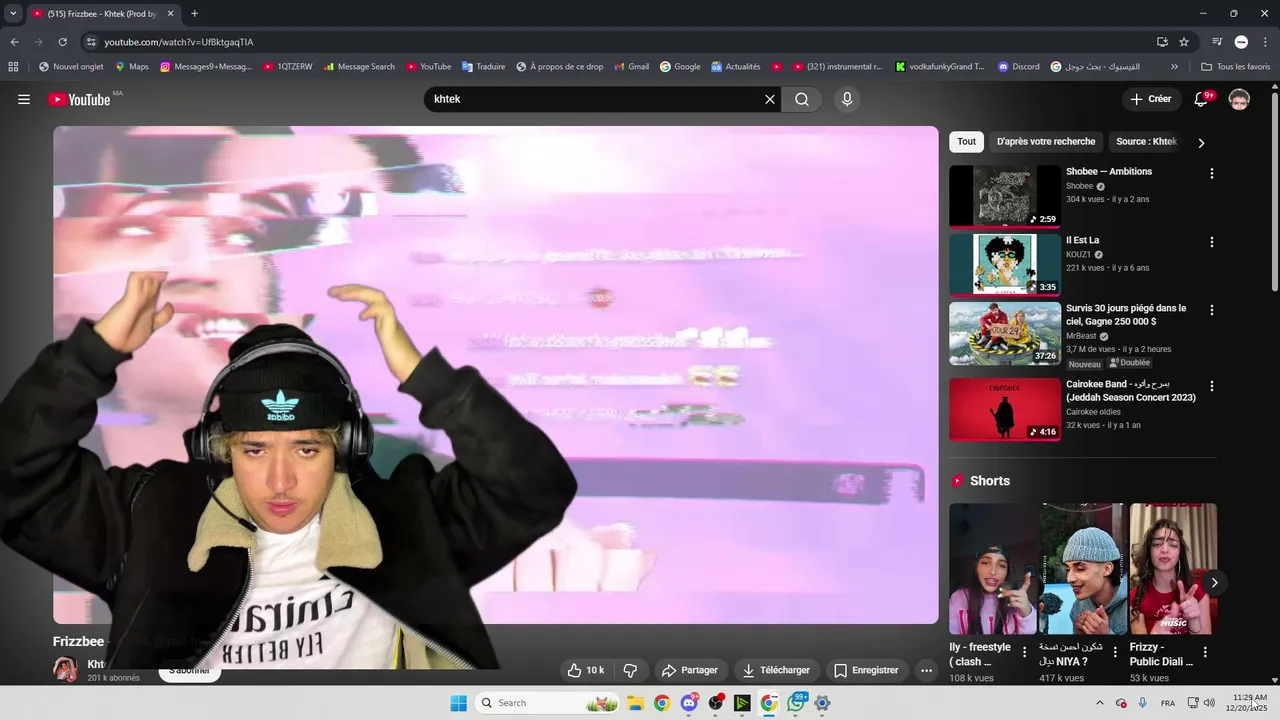
Task: Open the Maps bookmark
Action: coord(131,67)
